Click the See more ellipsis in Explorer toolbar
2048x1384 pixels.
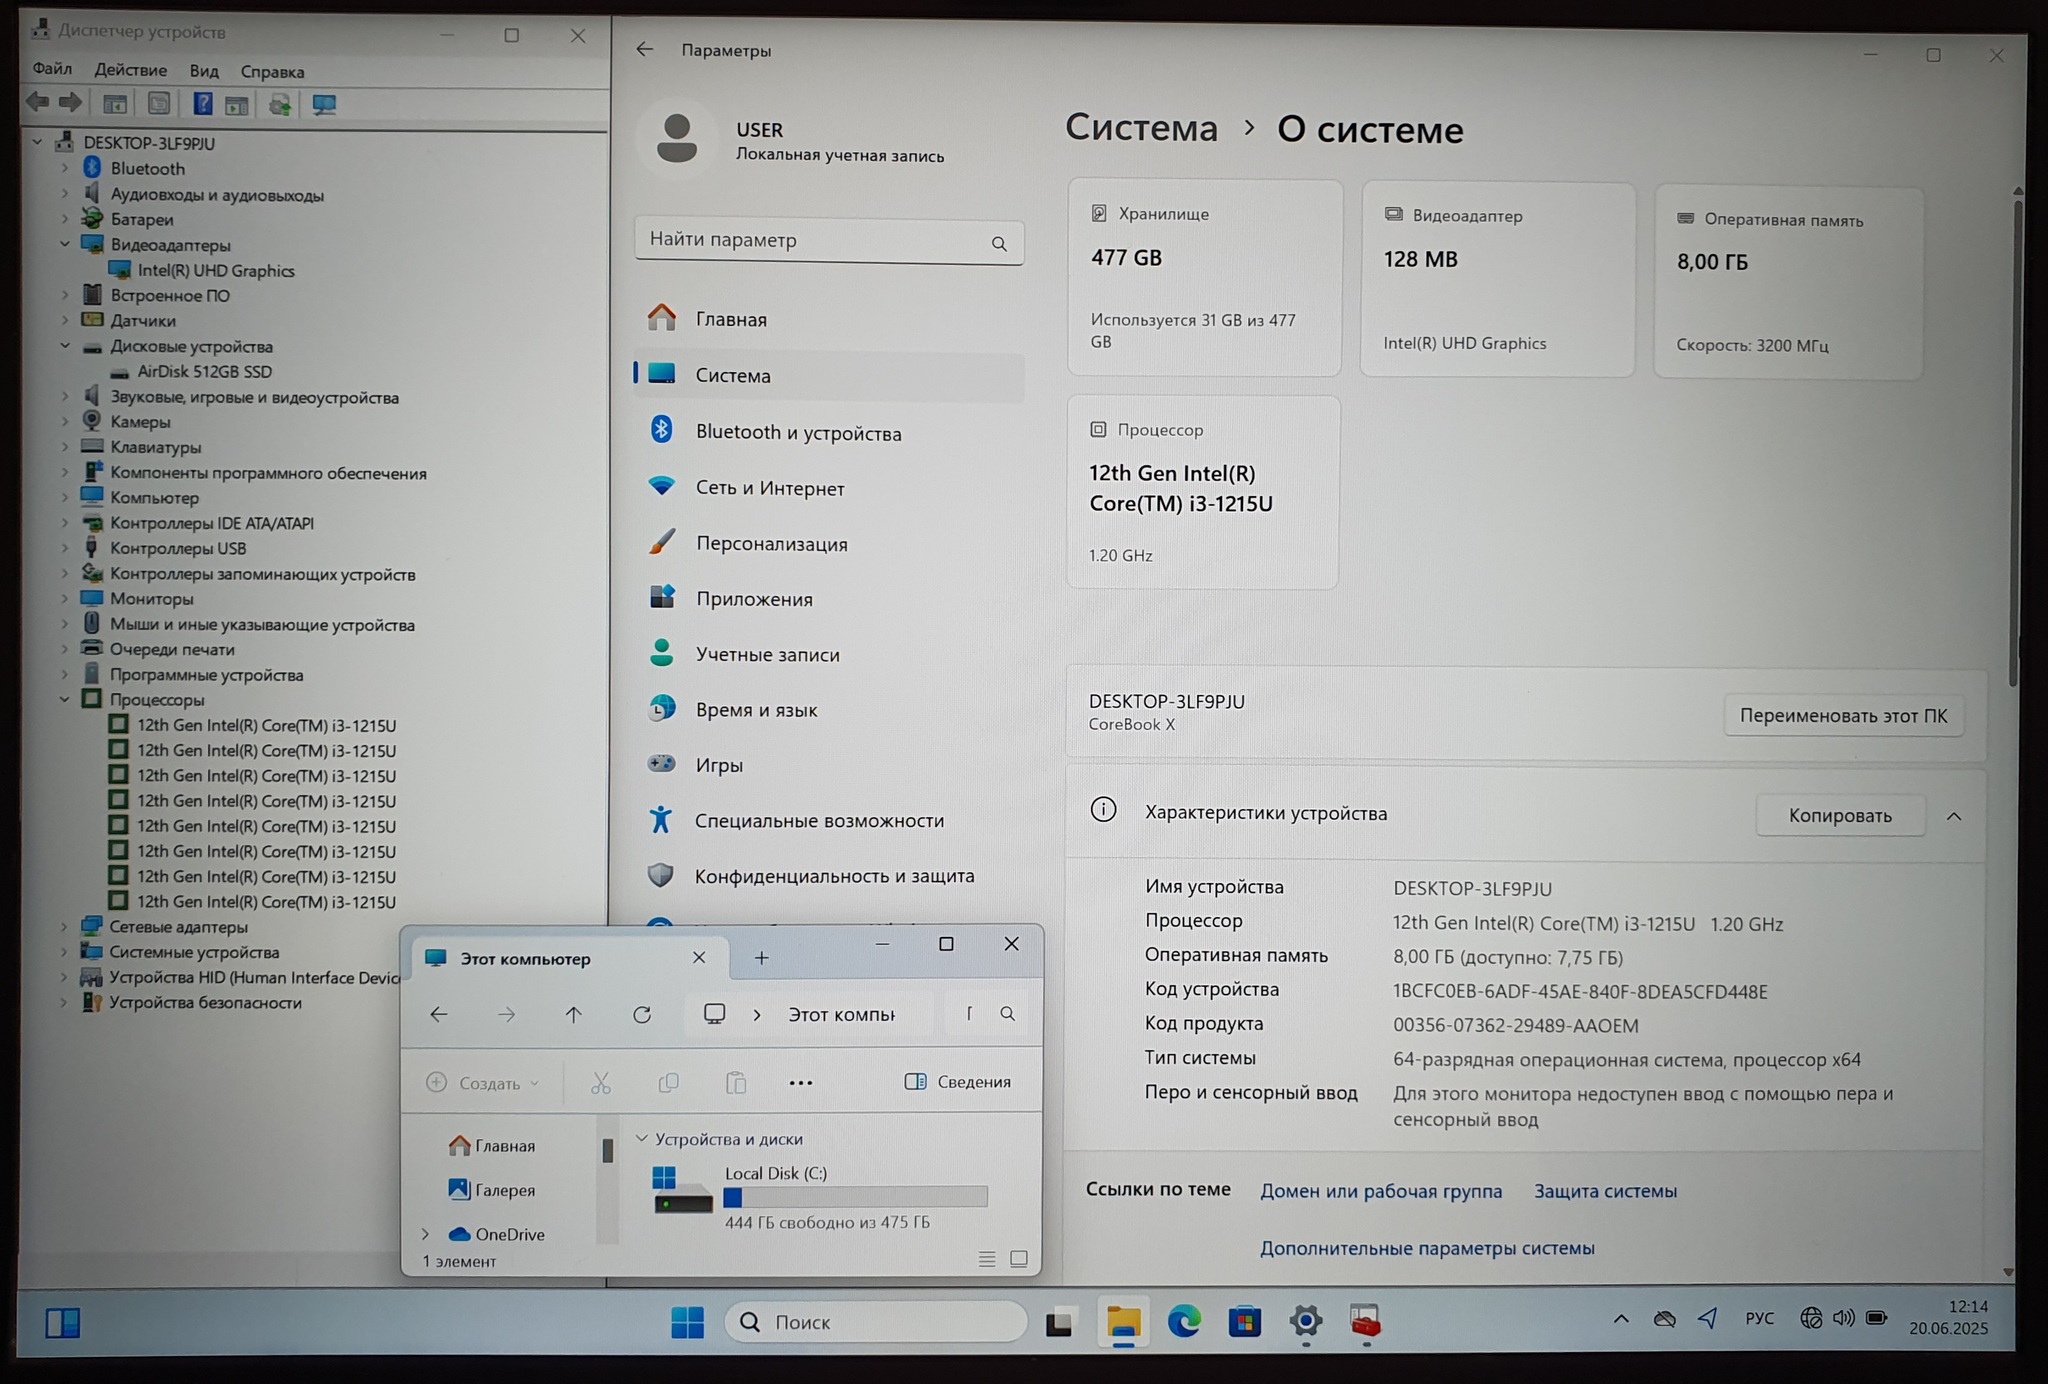(x=800, y=1083)
